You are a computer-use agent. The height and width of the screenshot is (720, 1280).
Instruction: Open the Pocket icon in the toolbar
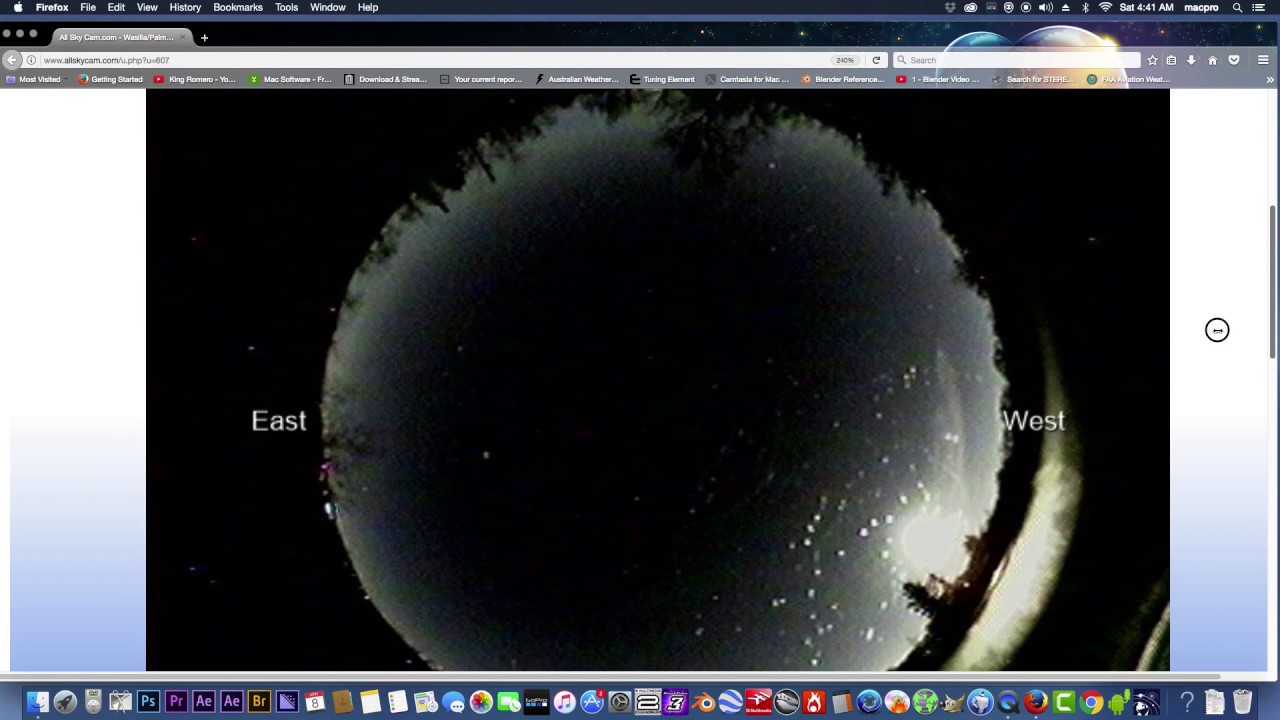(x=1234, y=60)
